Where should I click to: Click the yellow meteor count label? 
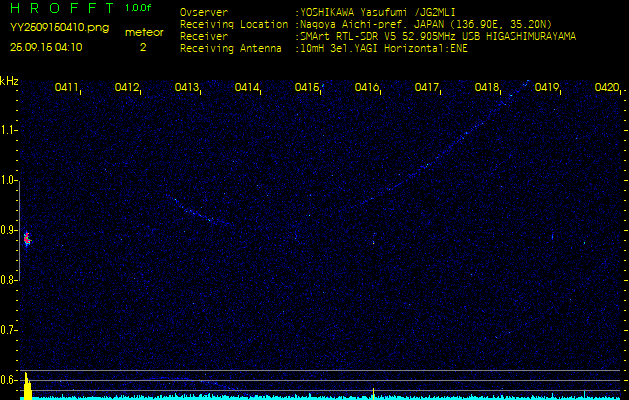coord(143,32)
